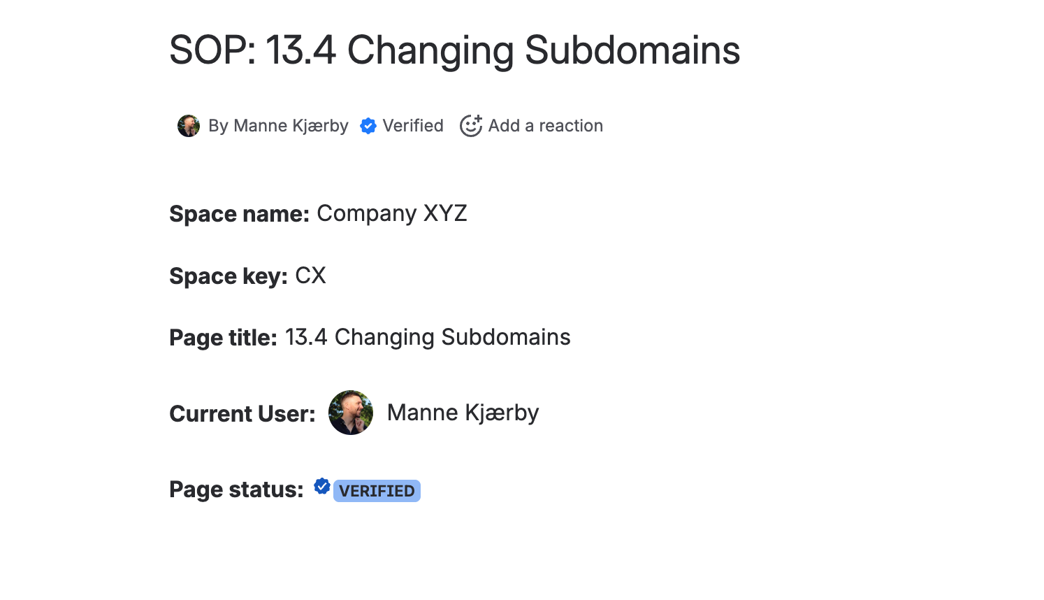The image size is (1044, 600).
Task: Click the check icon beside Page status
Action: click(x=322, y=487)
